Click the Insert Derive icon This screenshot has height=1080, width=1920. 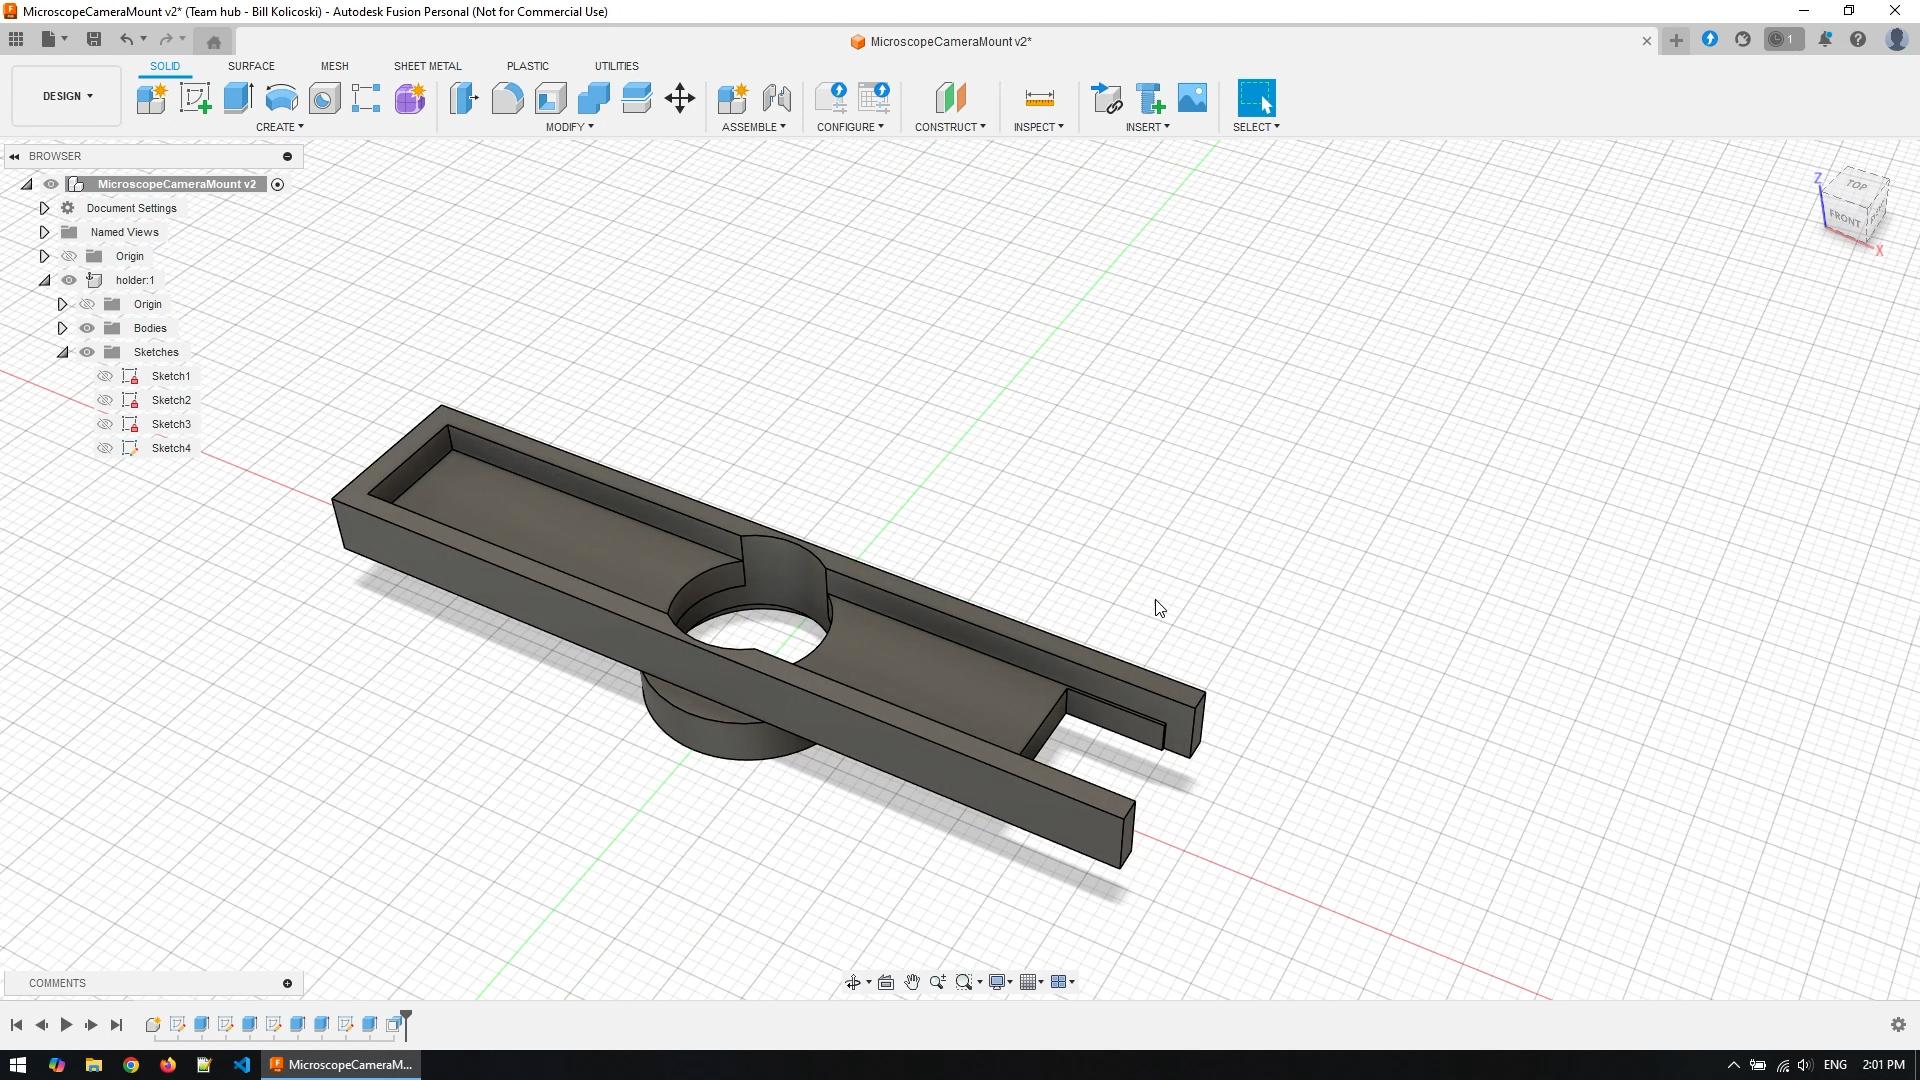coord(1107,98)
